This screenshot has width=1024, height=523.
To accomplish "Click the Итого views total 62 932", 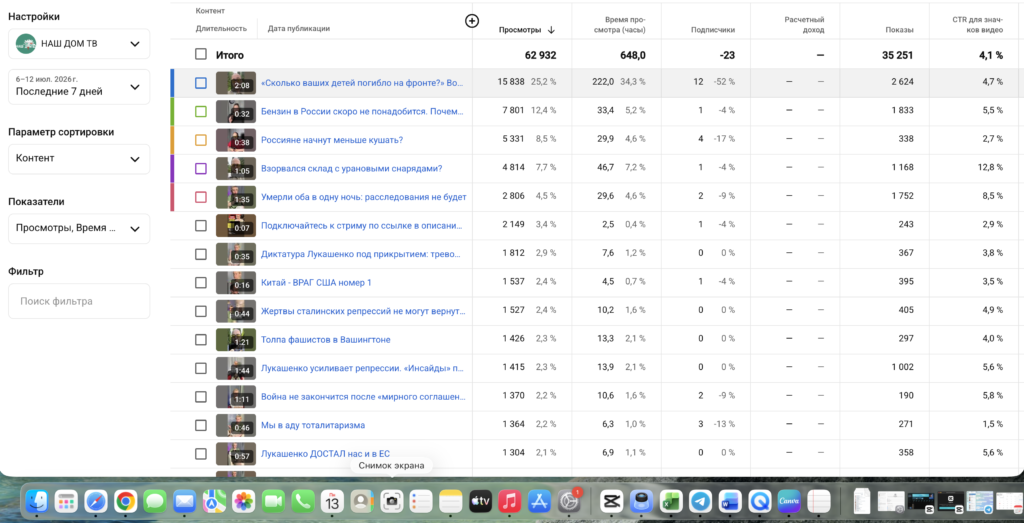I will tap(540, 55).
